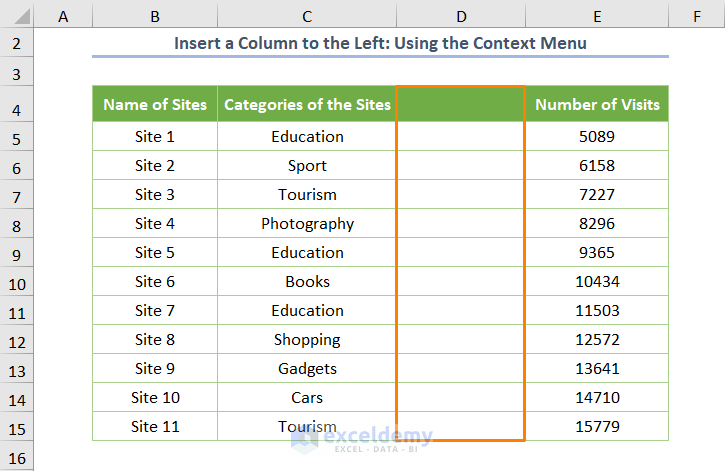Select the Site 10 cell
This screenshot has height=471, width=725.
click(x=155, y=398)
